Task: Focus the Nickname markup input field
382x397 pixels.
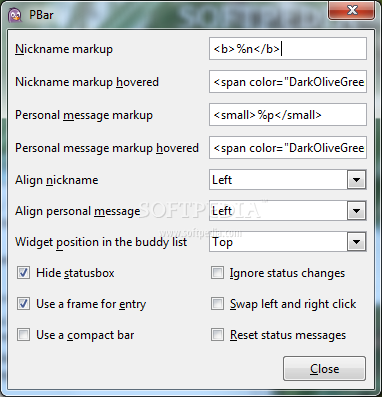Action: pos(288,49)
